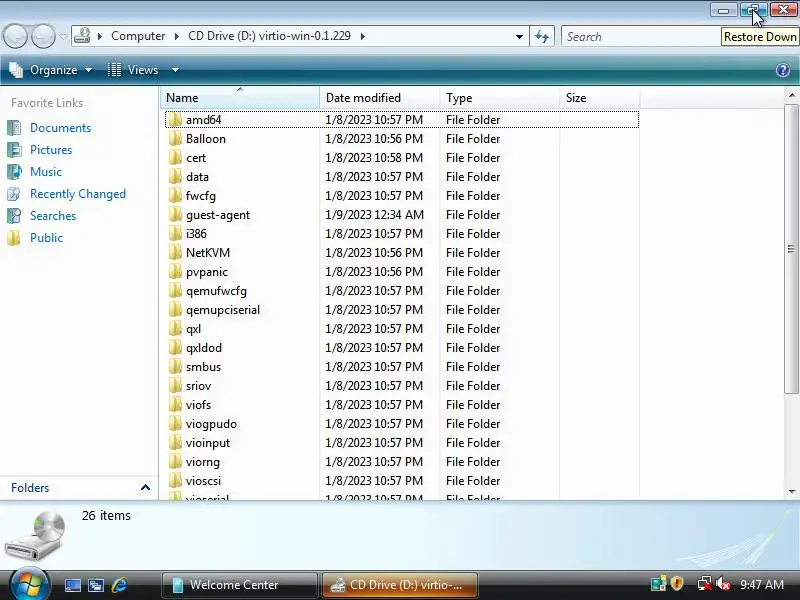Click the Back navigation arrow button
The image size is (800, 600).
point(15,36)
